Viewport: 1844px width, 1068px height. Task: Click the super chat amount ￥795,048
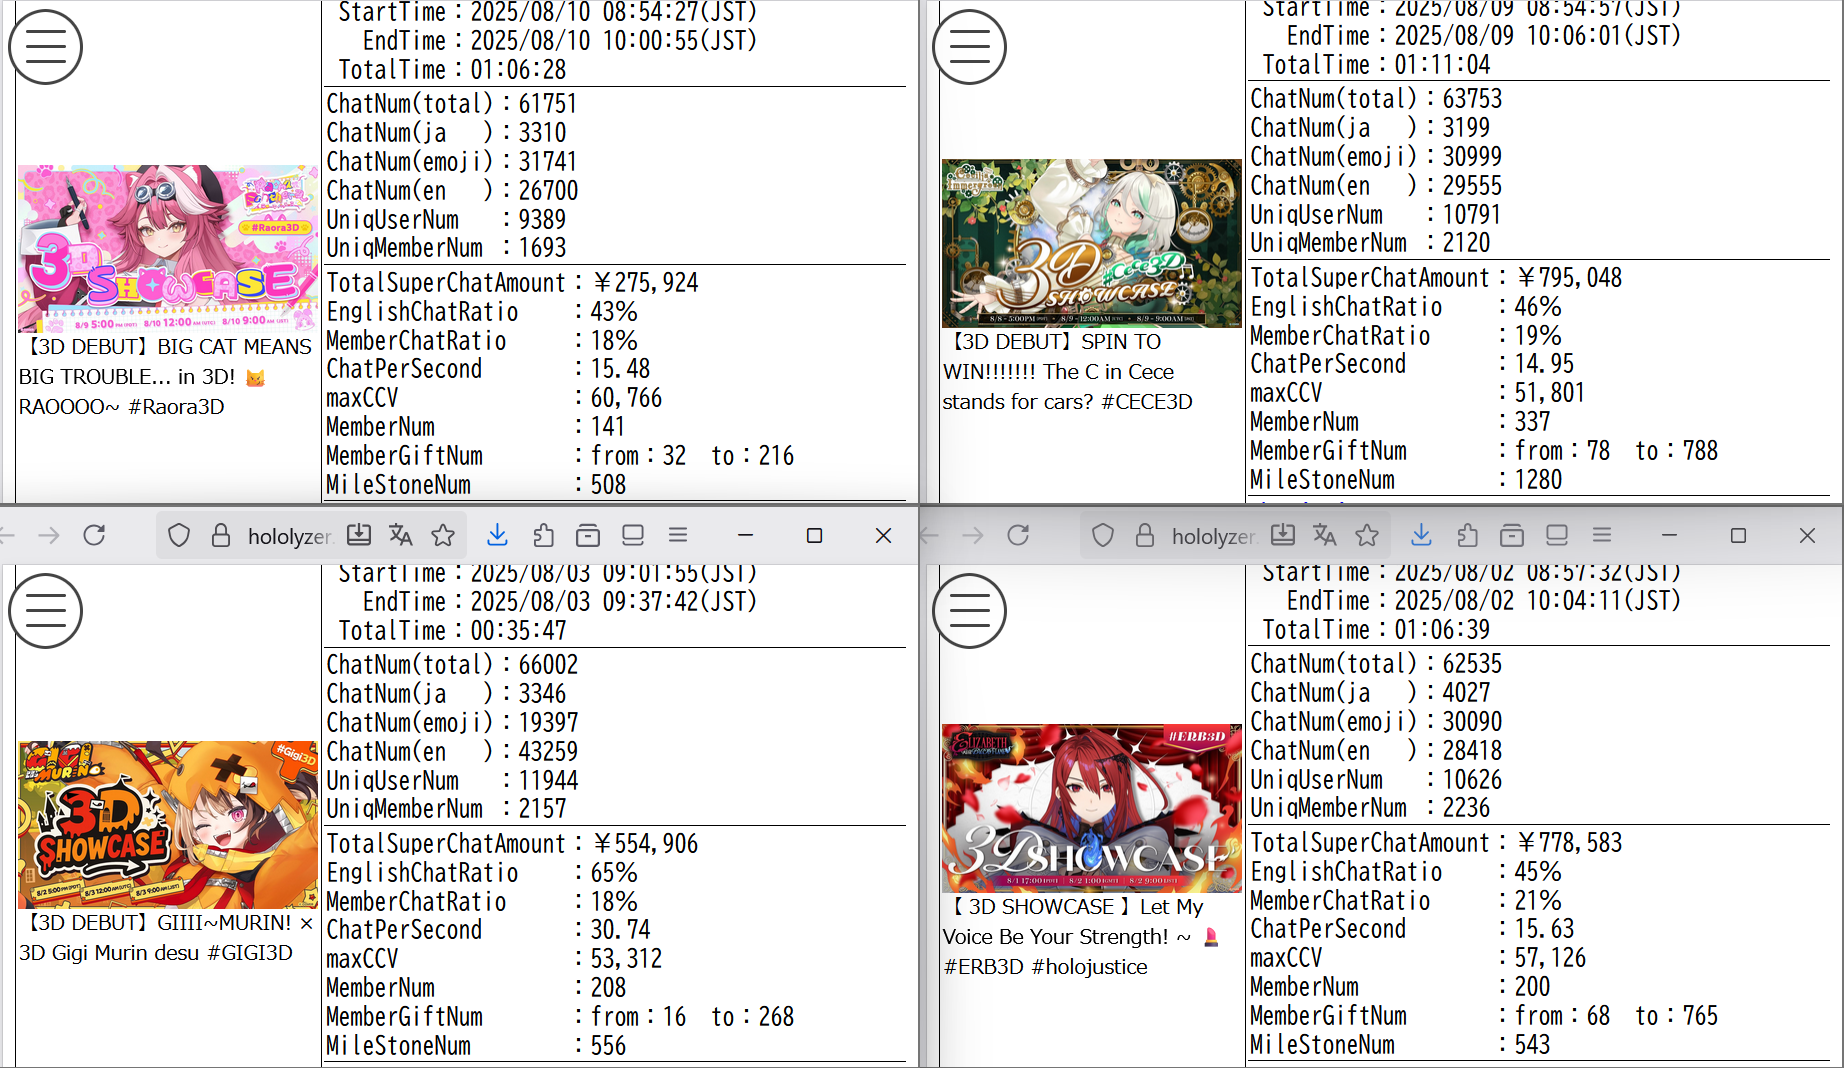tap(1570, 278)
